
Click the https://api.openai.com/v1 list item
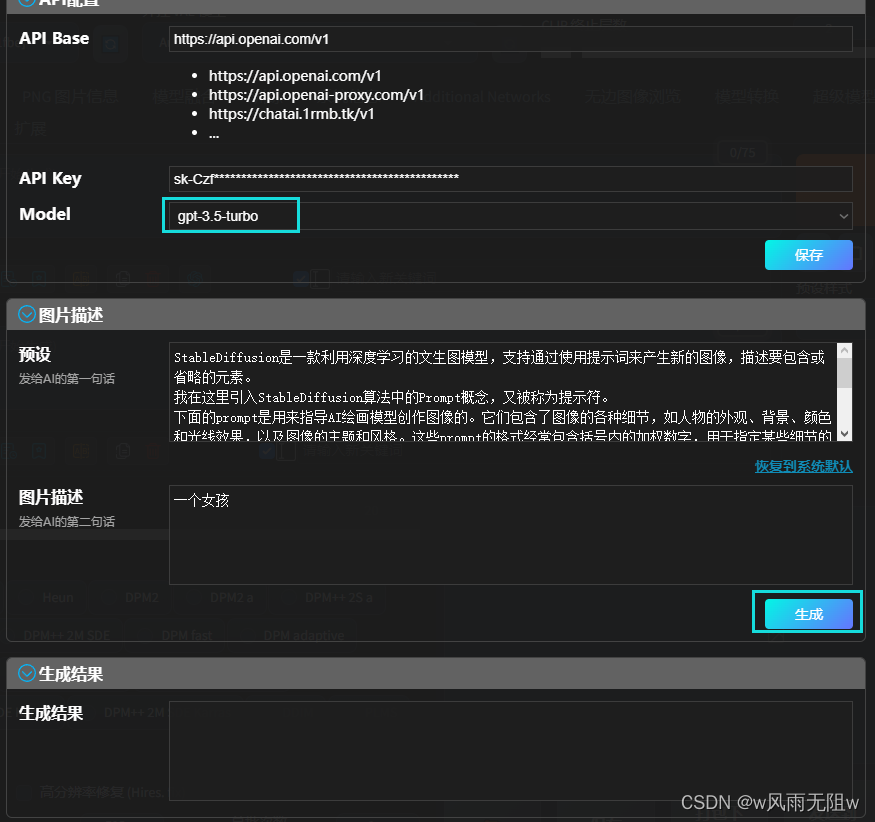click(x=295, y=76)
